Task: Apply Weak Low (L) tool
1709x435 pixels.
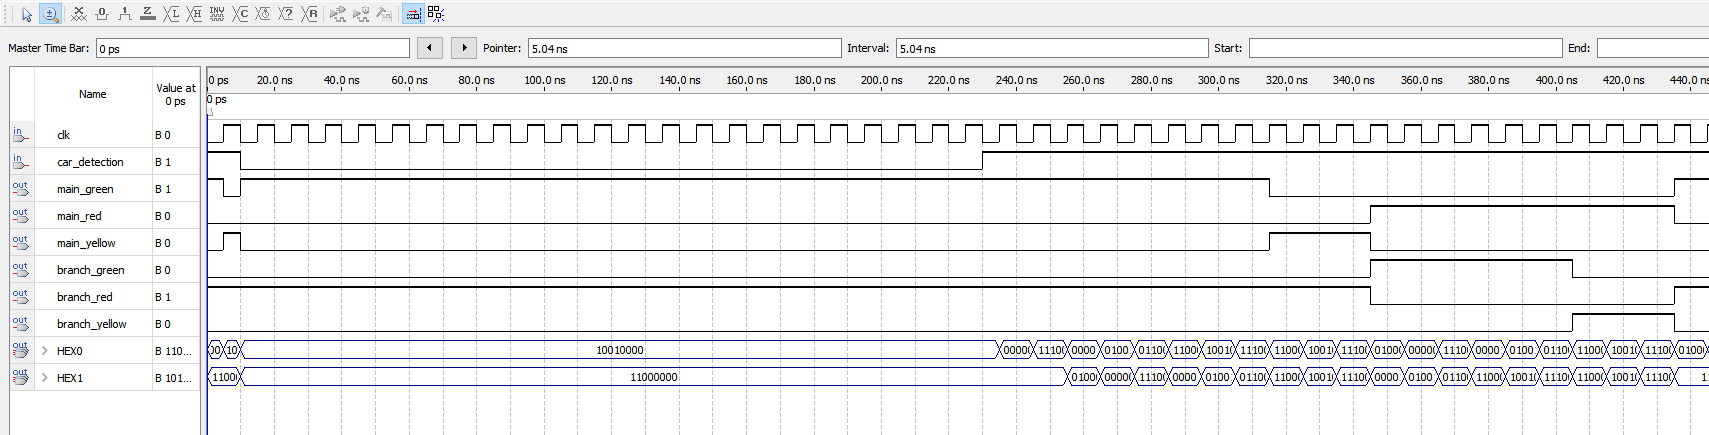Action: [x=171, y=14]
